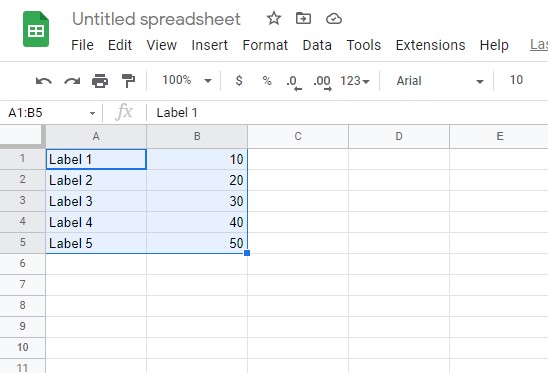The image size is (548, 373).
Task: Check the cloud document status icon
Action: pos(334,19)
